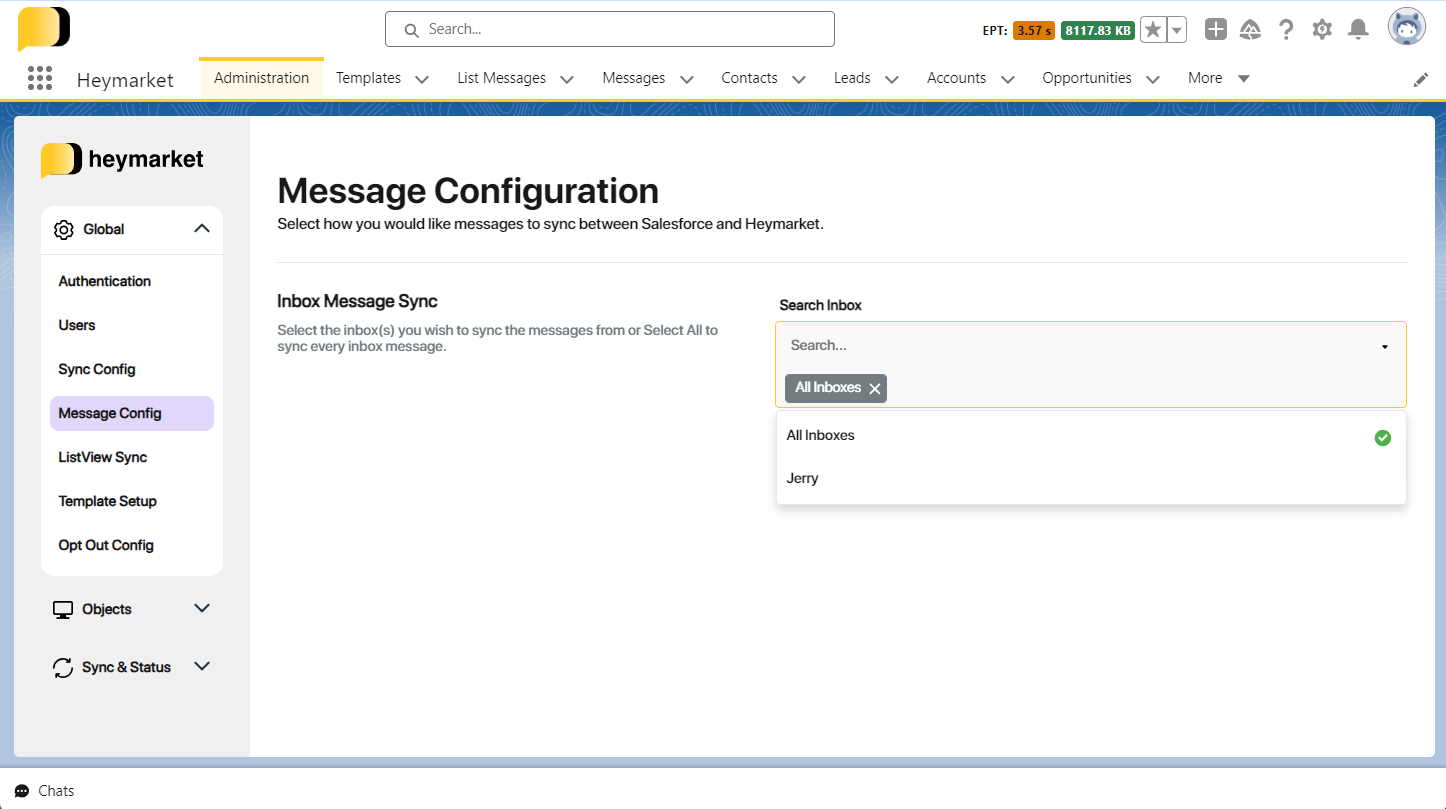Go to the Leads tab
Image resolution: width=1446 pixels, height=809 pixels.
(x=852, y=78)
